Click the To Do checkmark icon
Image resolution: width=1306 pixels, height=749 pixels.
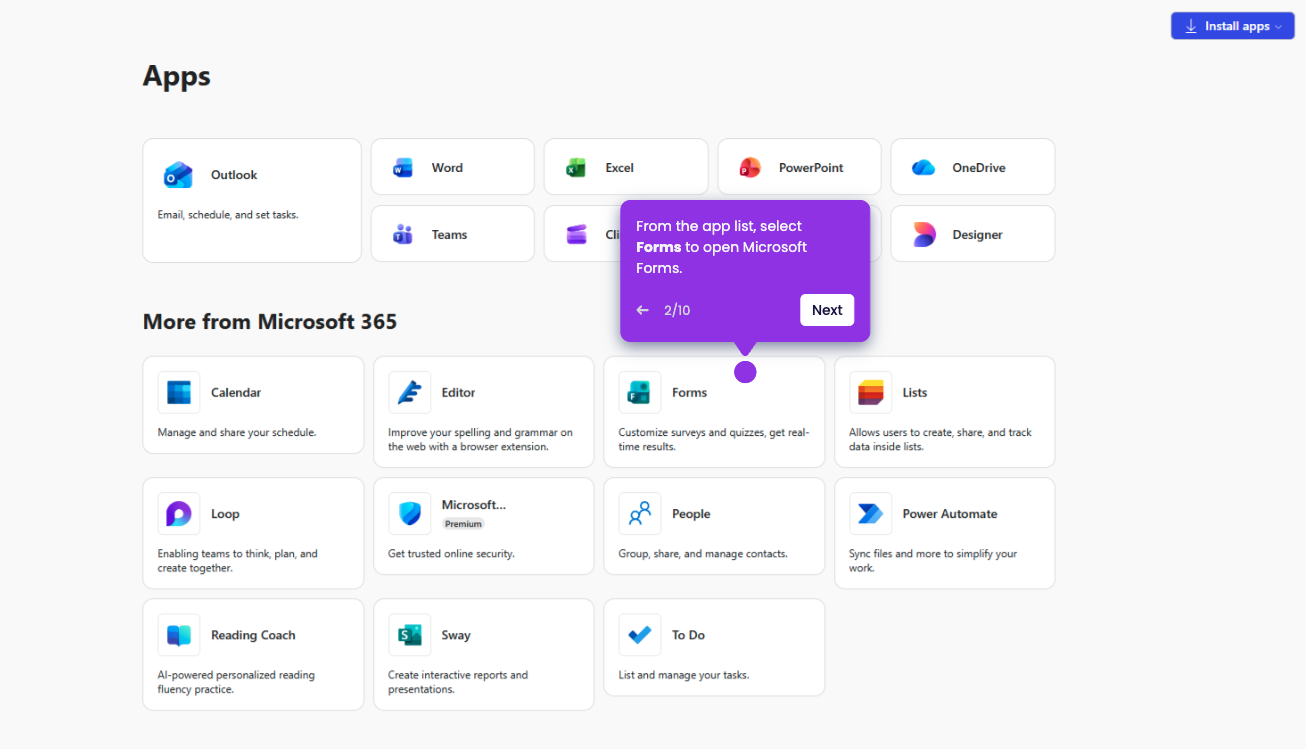640,635
